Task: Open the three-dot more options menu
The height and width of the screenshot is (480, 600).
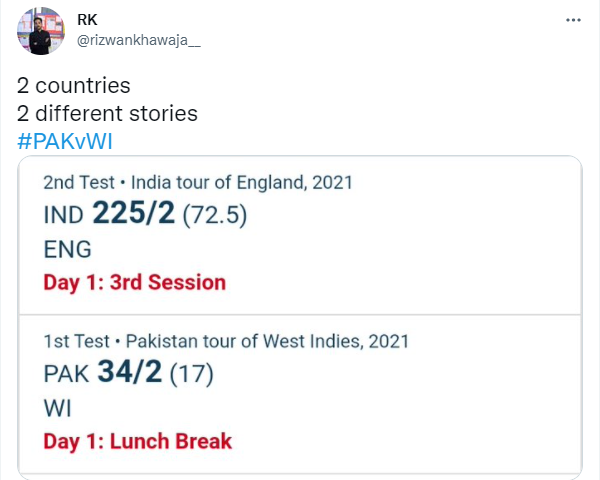Action: tap(572, 19)
